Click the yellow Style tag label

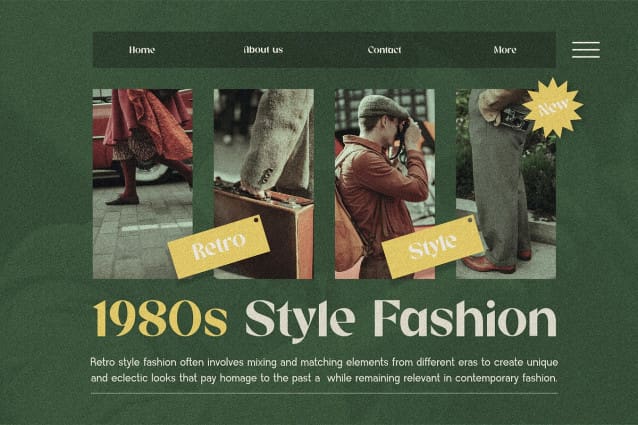point(433,246)
